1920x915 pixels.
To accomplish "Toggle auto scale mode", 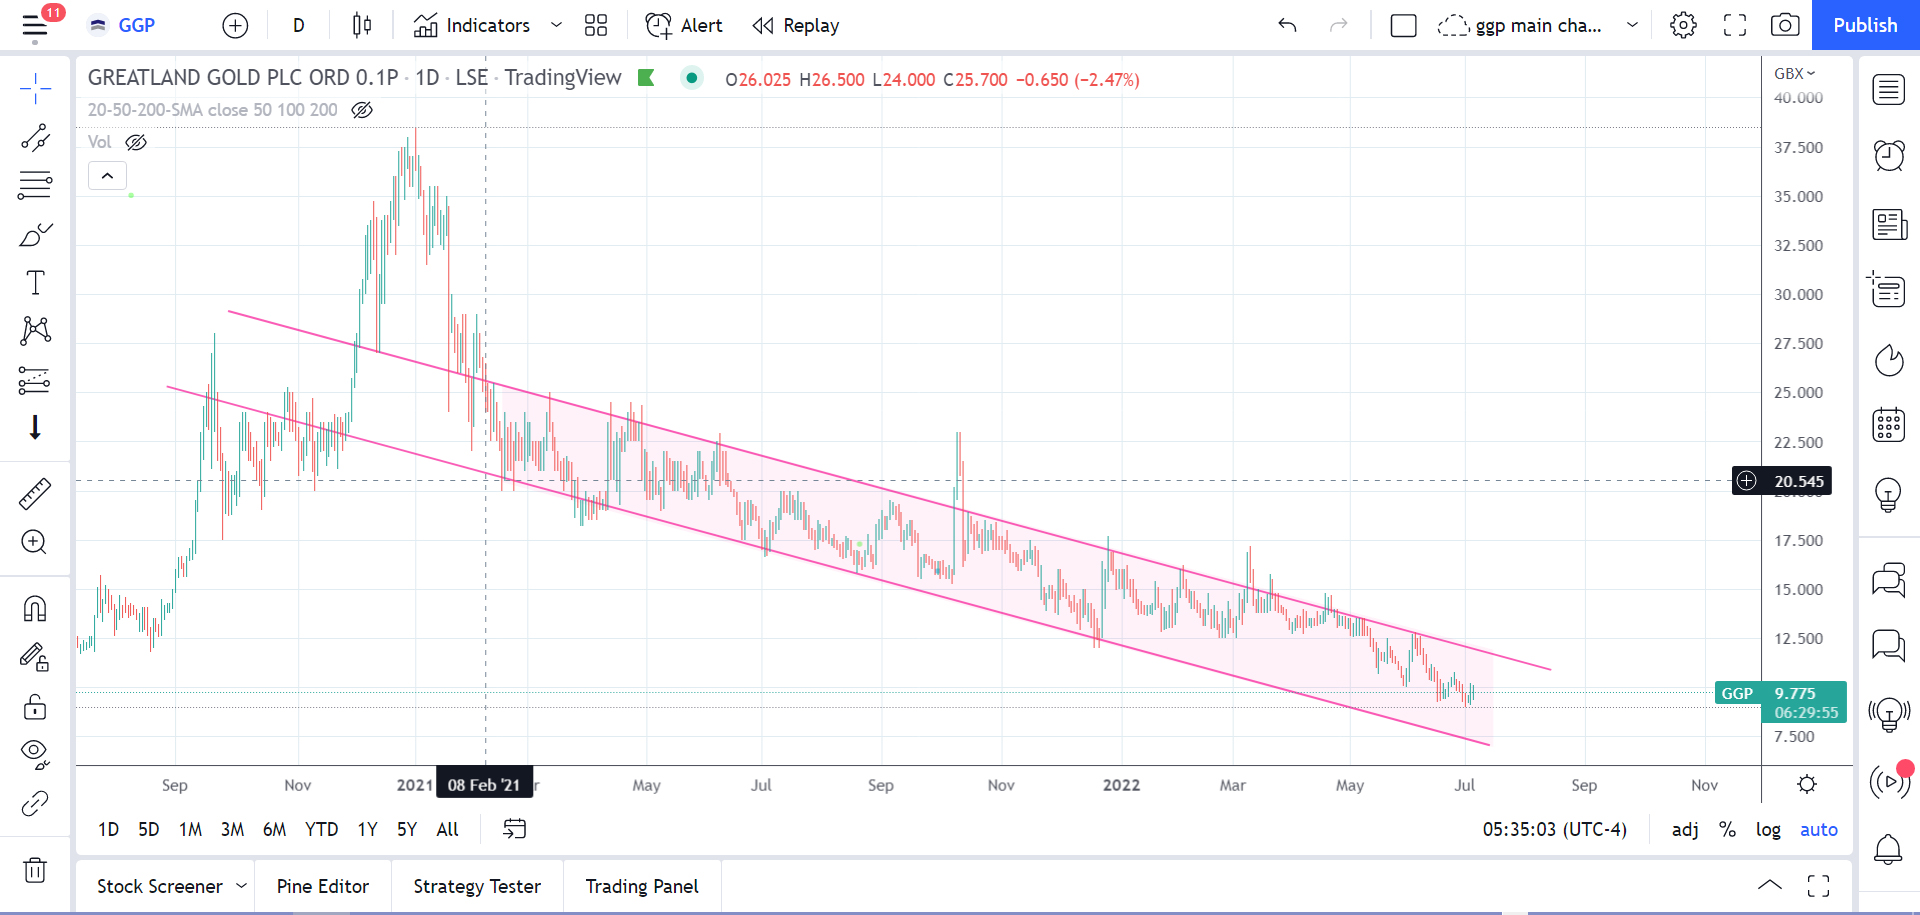I will [x=1819, y=829].
